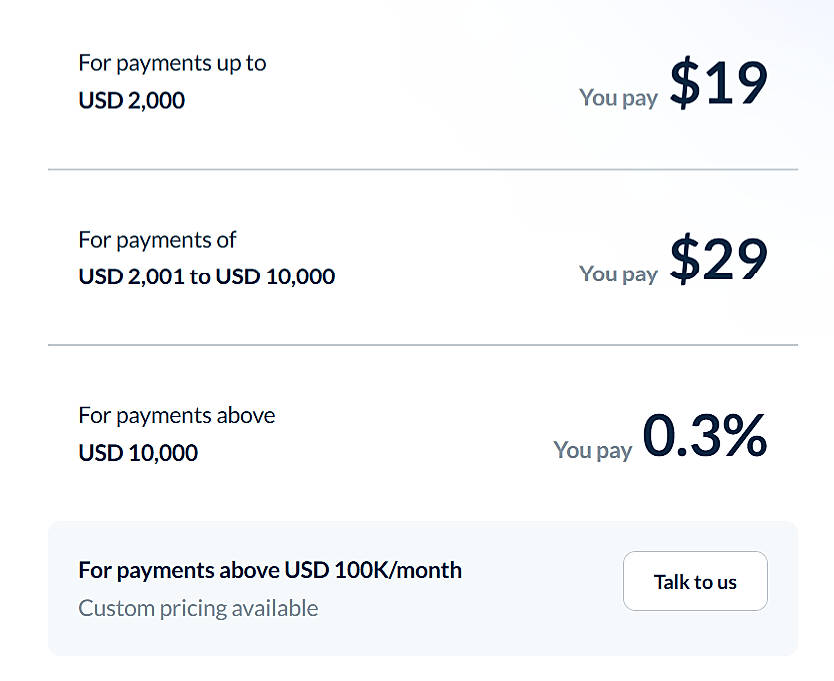Click the 0.3% rate label
The width and height of the screenshot is (834, 681).
tap(706, 435)
